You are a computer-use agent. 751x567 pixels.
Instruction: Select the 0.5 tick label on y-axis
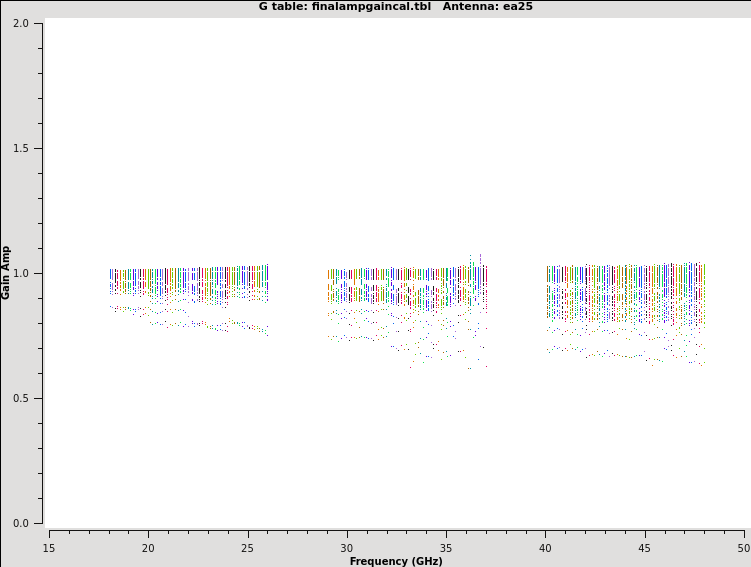20,398
